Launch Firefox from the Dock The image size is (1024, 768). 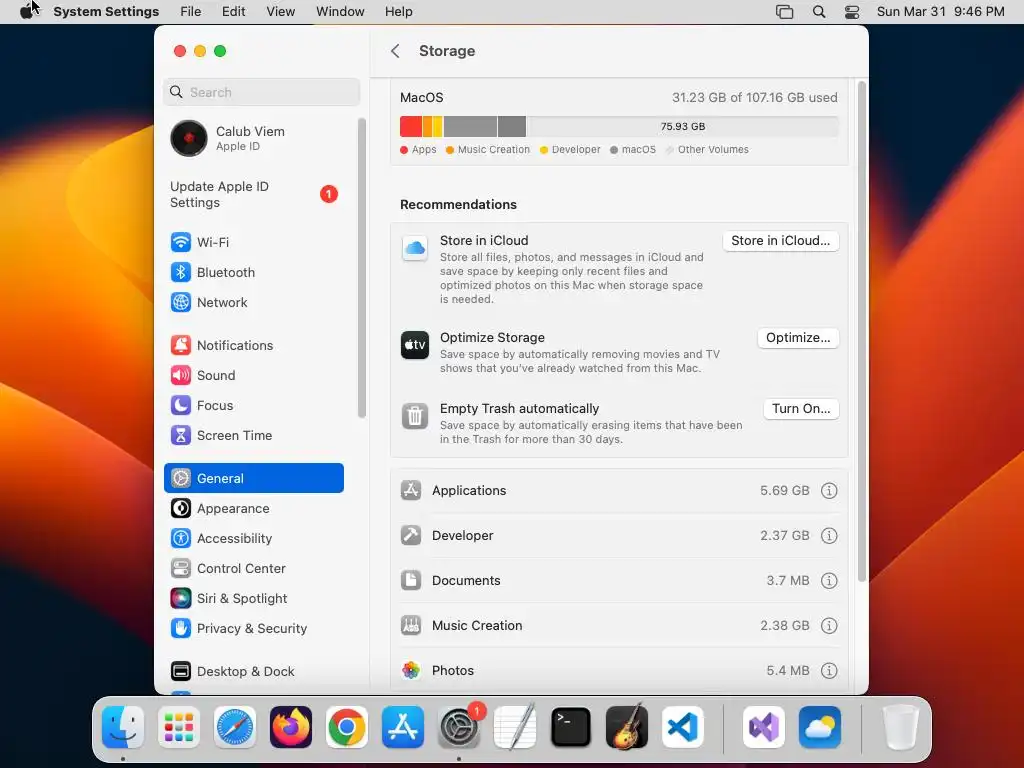pos(291,727)
